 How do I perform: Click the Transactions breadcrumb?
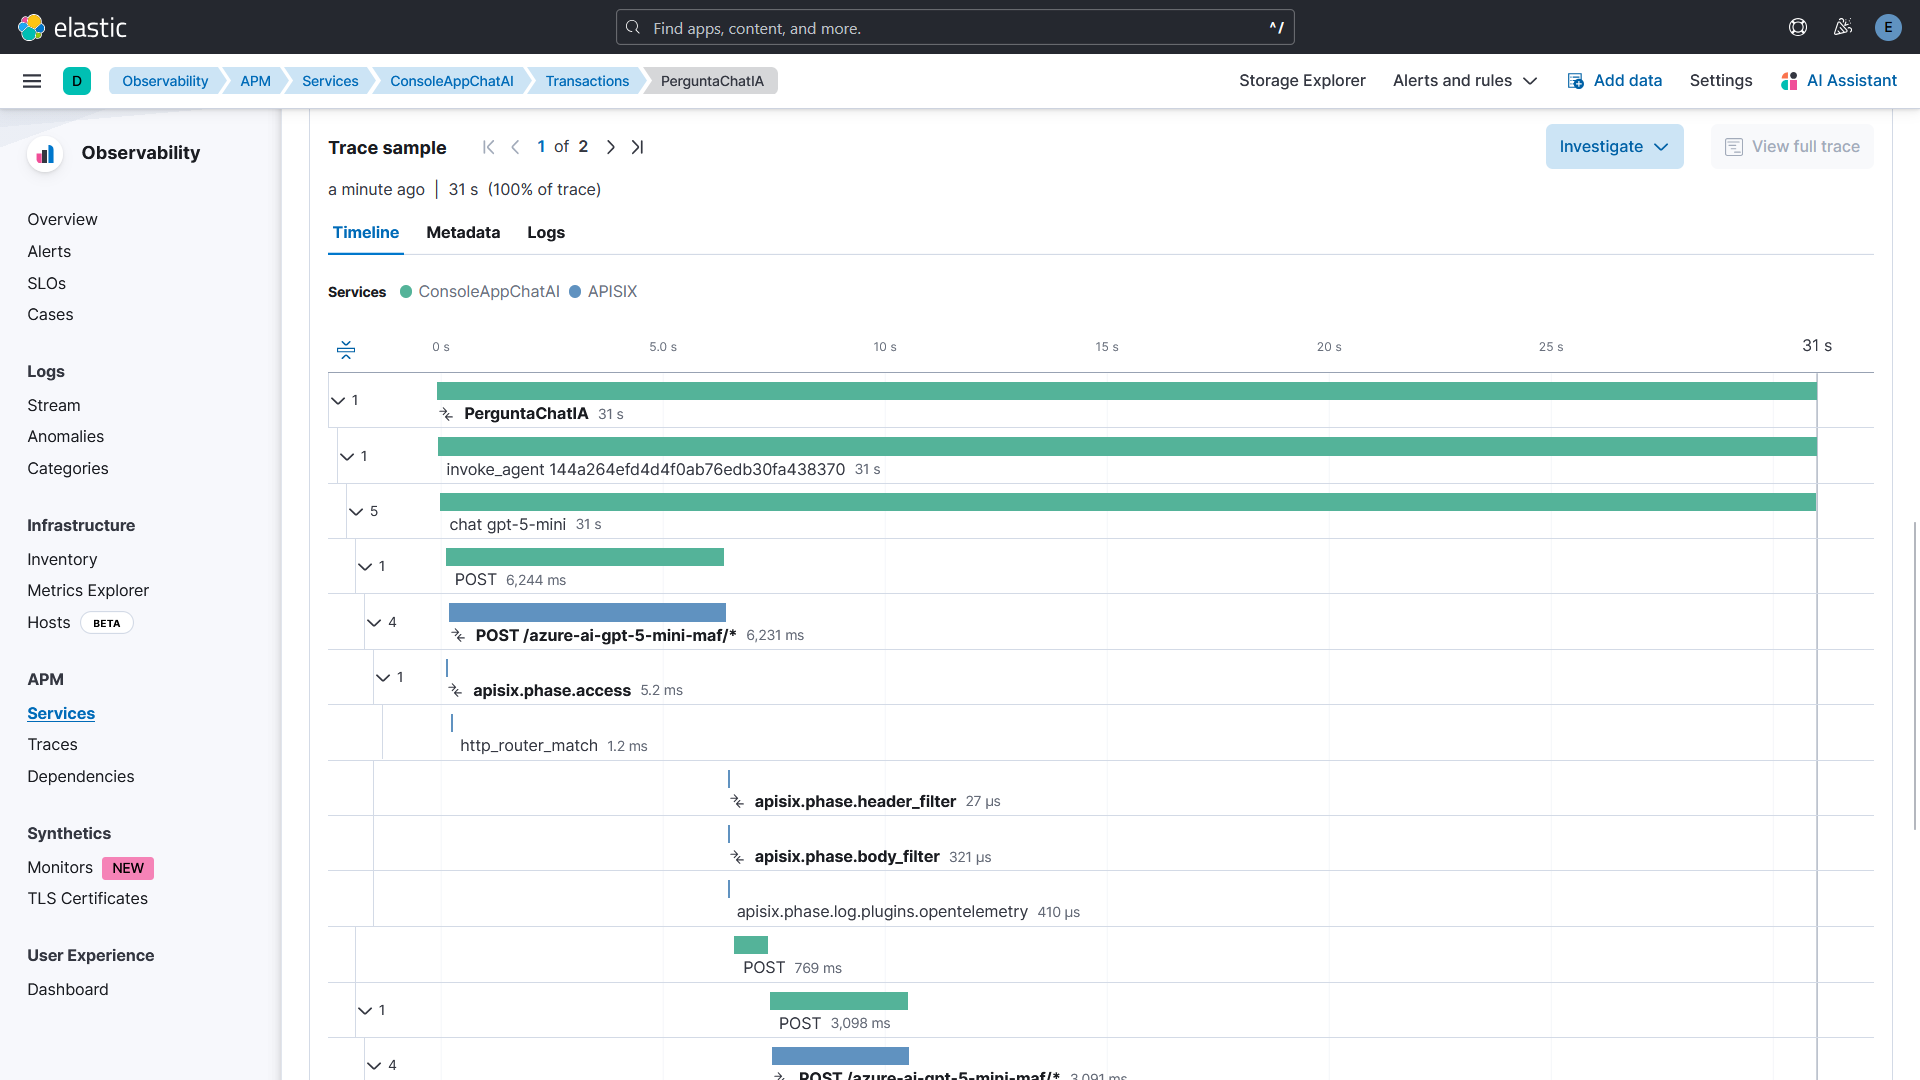(x=587, y=81)
